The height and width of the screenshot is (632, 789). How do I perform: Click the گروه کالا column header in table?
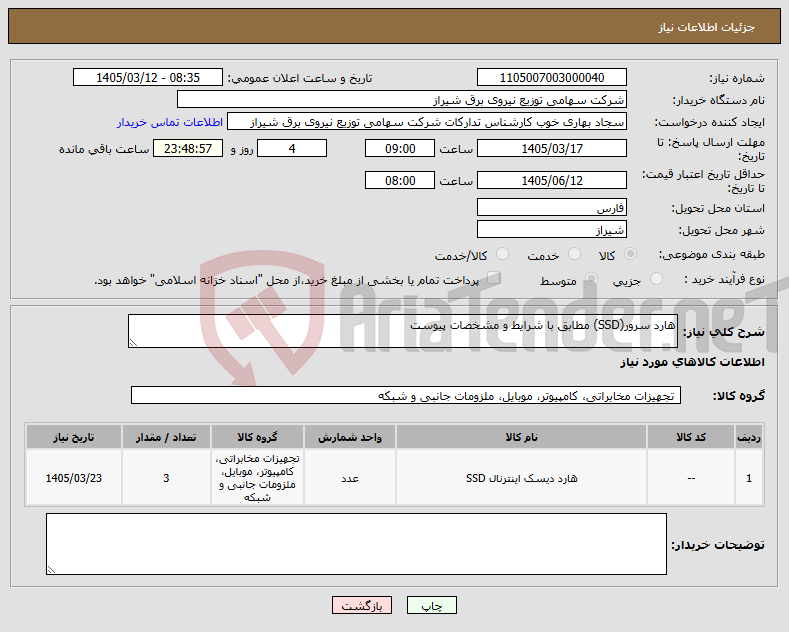tap(257, 437)
